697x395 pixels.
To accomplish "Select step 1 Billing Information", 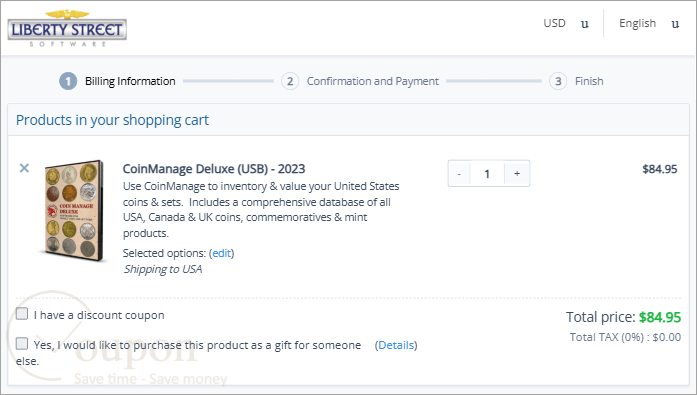I will pyautogui.click(x=117, y=81).
